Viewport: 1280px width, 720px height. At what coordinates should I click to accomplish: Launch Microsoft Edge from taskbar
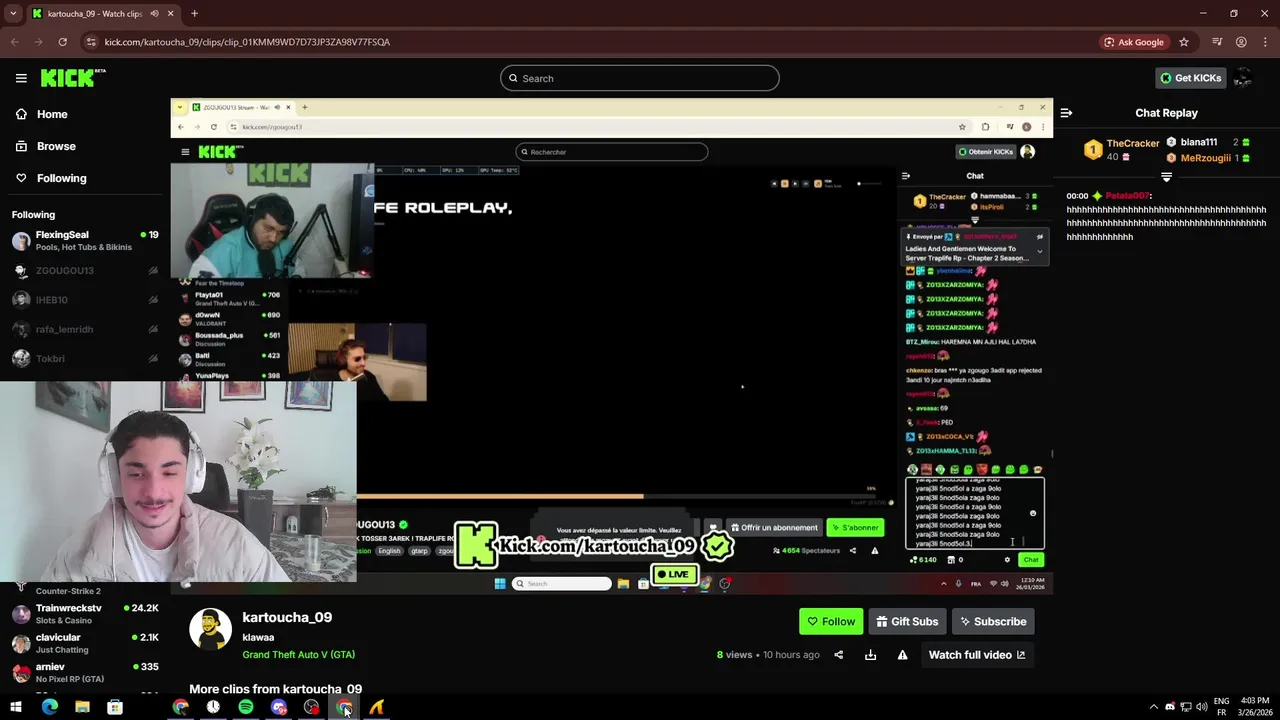[49, 707]
